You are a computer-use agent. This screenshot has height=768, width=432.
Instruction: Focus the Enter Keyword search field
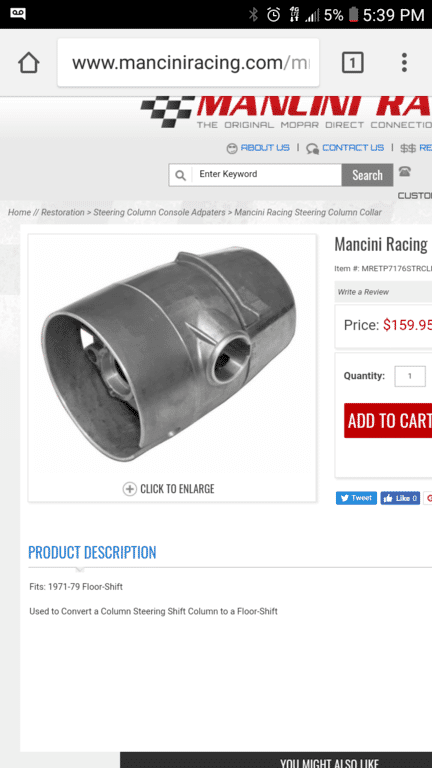coord(266,174)
